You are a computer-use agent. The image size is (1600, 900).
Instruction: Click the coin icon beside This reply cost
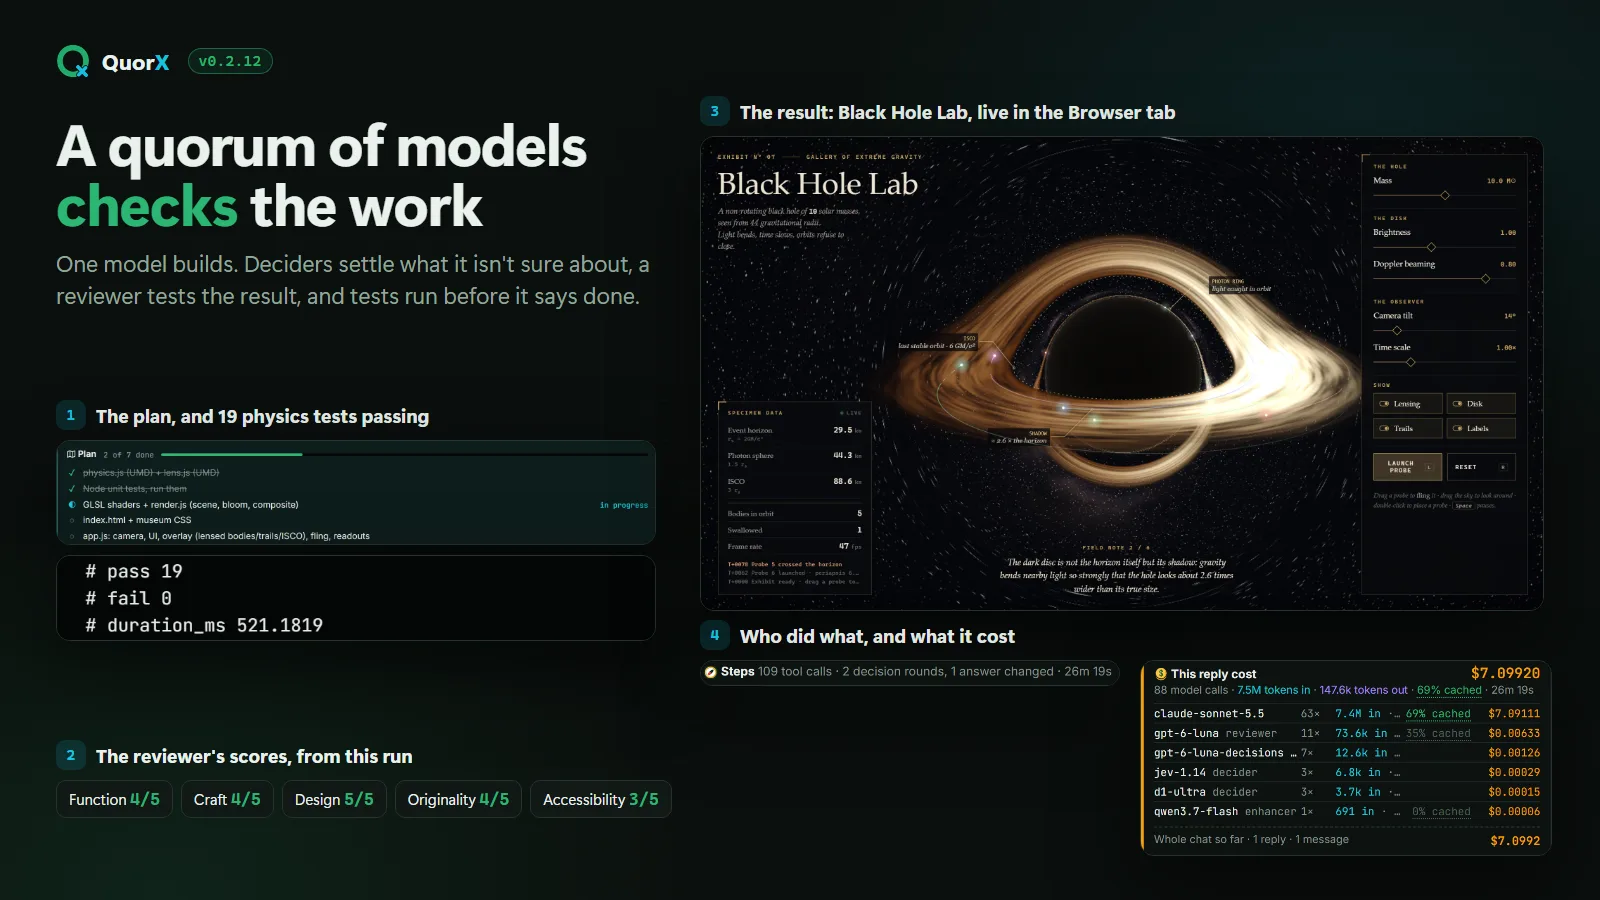click(x=1161, y=674)
